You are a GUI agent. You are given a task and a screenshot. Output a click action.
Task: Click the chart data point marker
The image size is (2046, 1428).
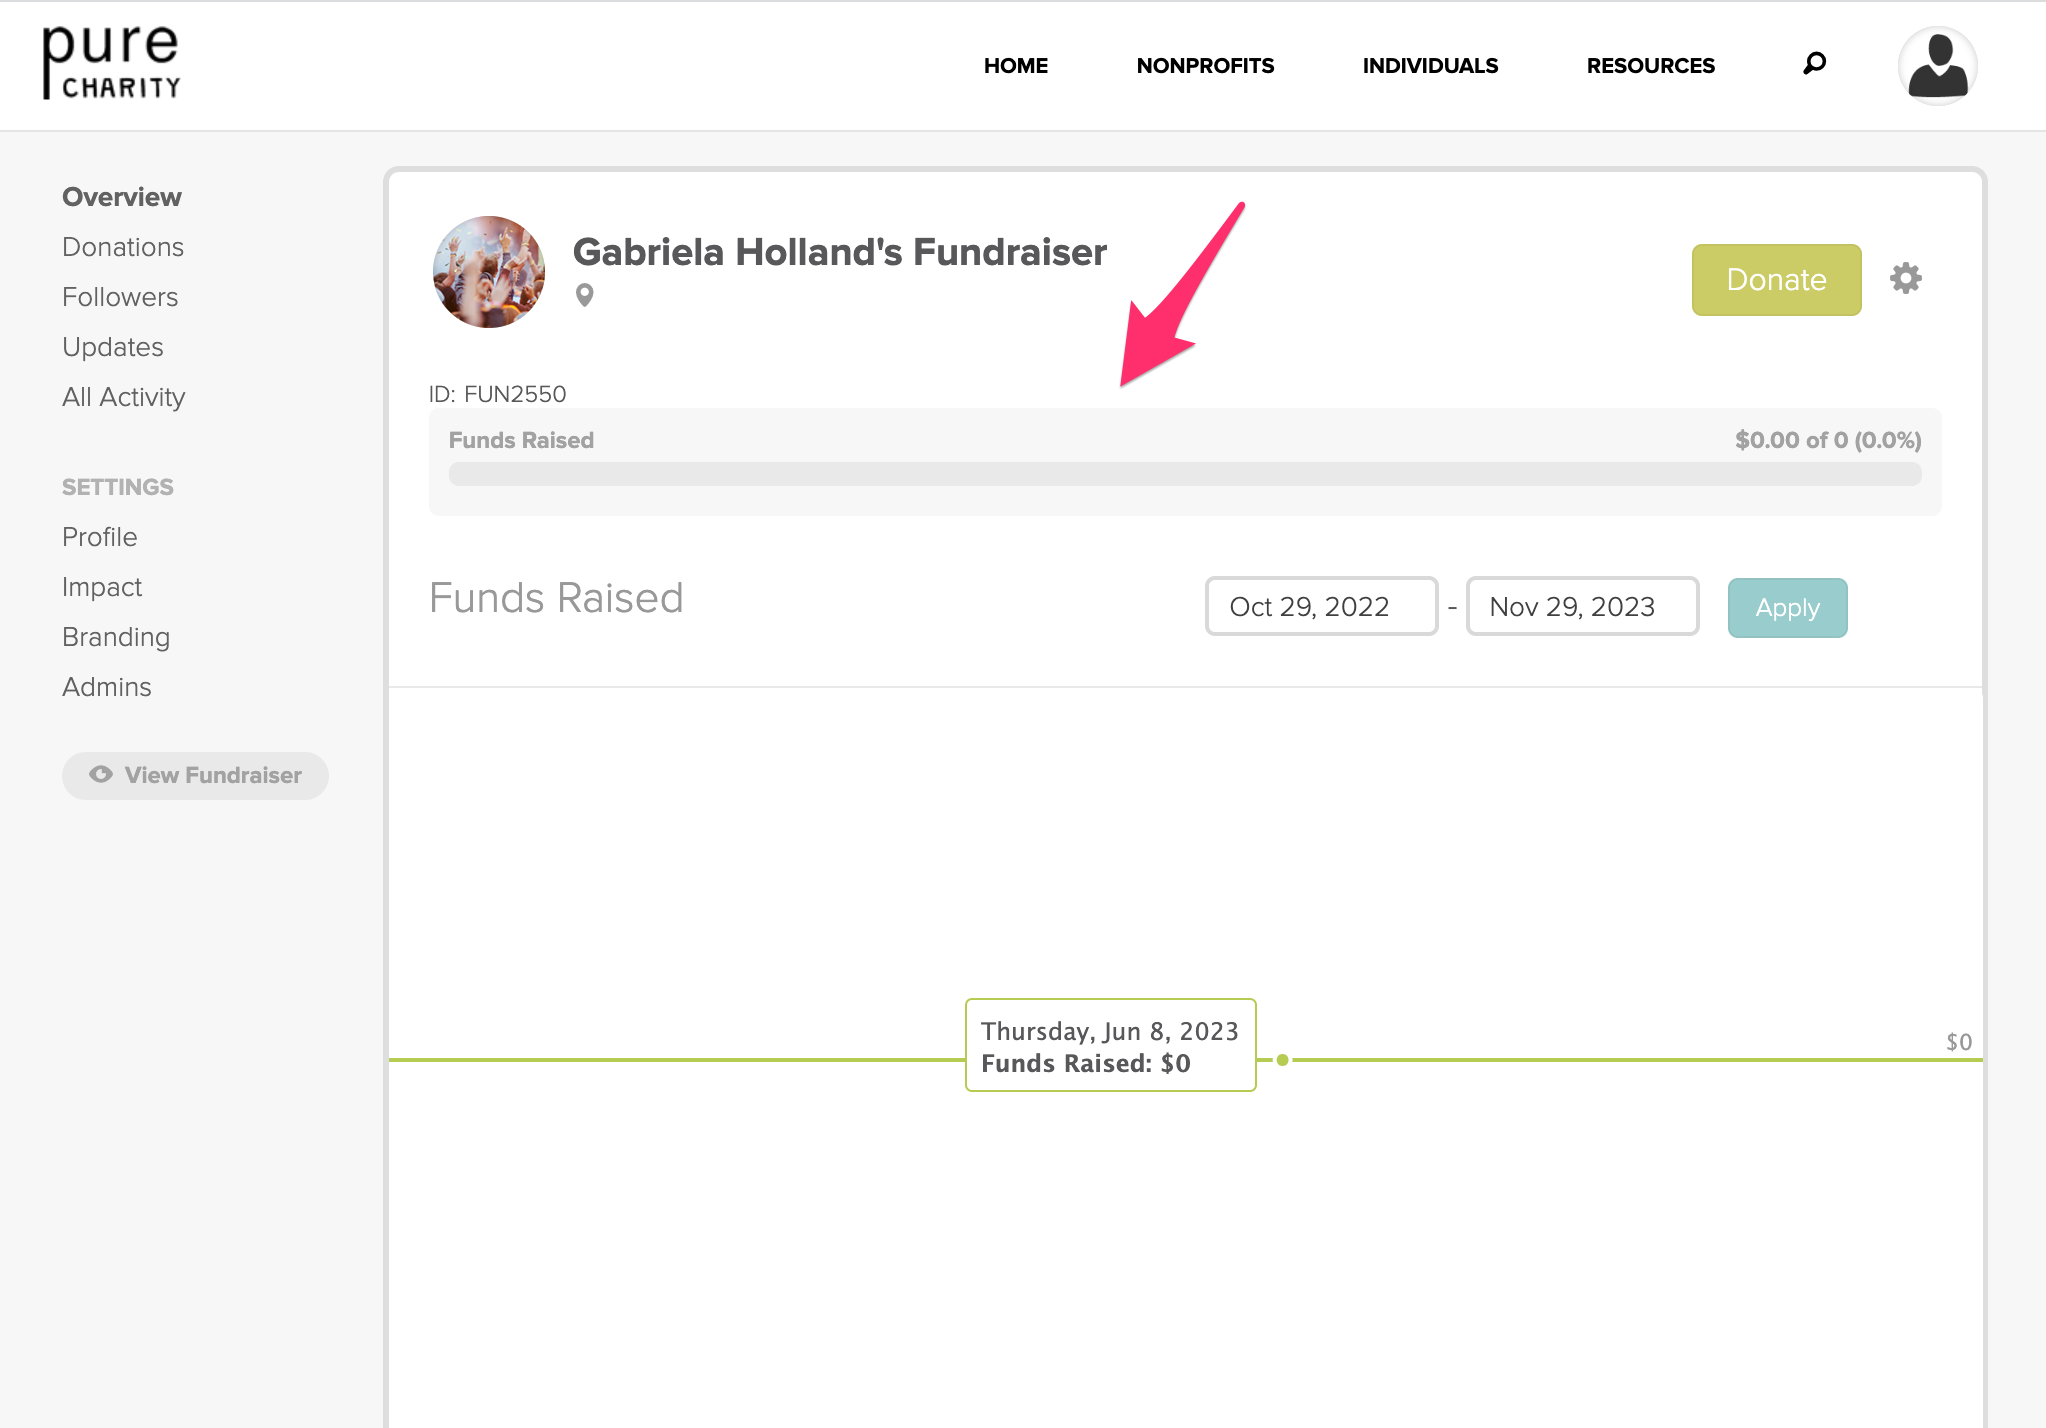1282,1060
